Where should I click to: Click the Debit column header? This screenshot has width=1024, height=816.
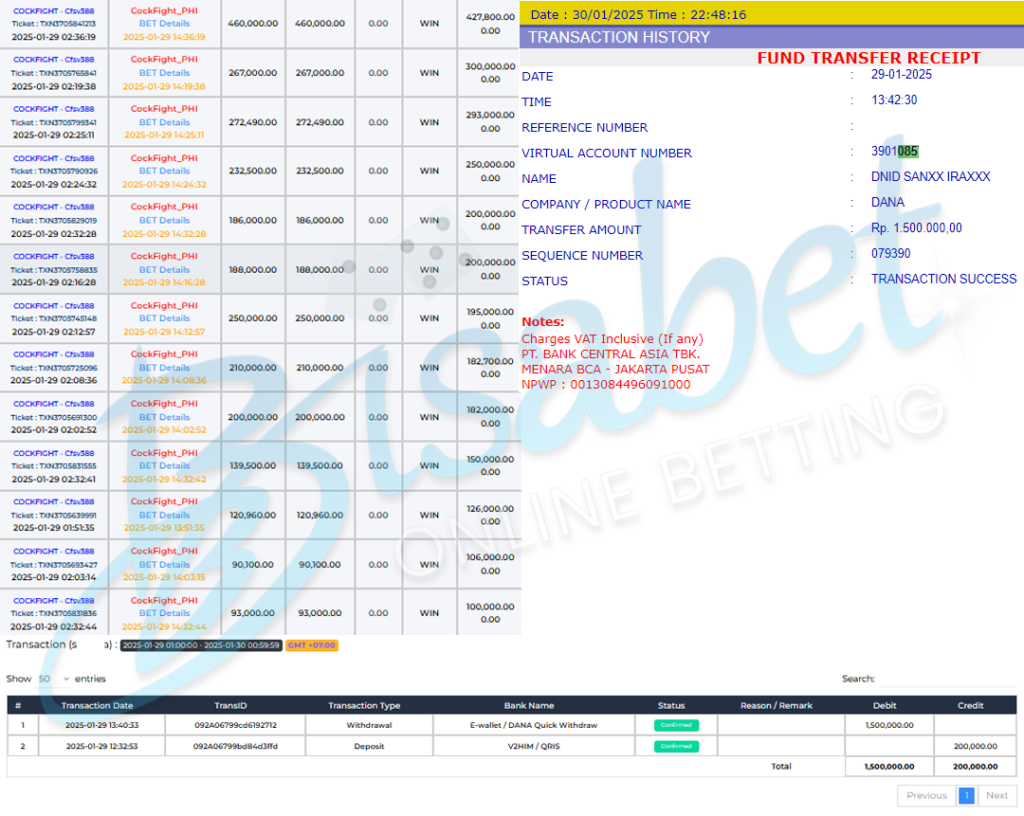pyautogui.click(x=884, y=705)
